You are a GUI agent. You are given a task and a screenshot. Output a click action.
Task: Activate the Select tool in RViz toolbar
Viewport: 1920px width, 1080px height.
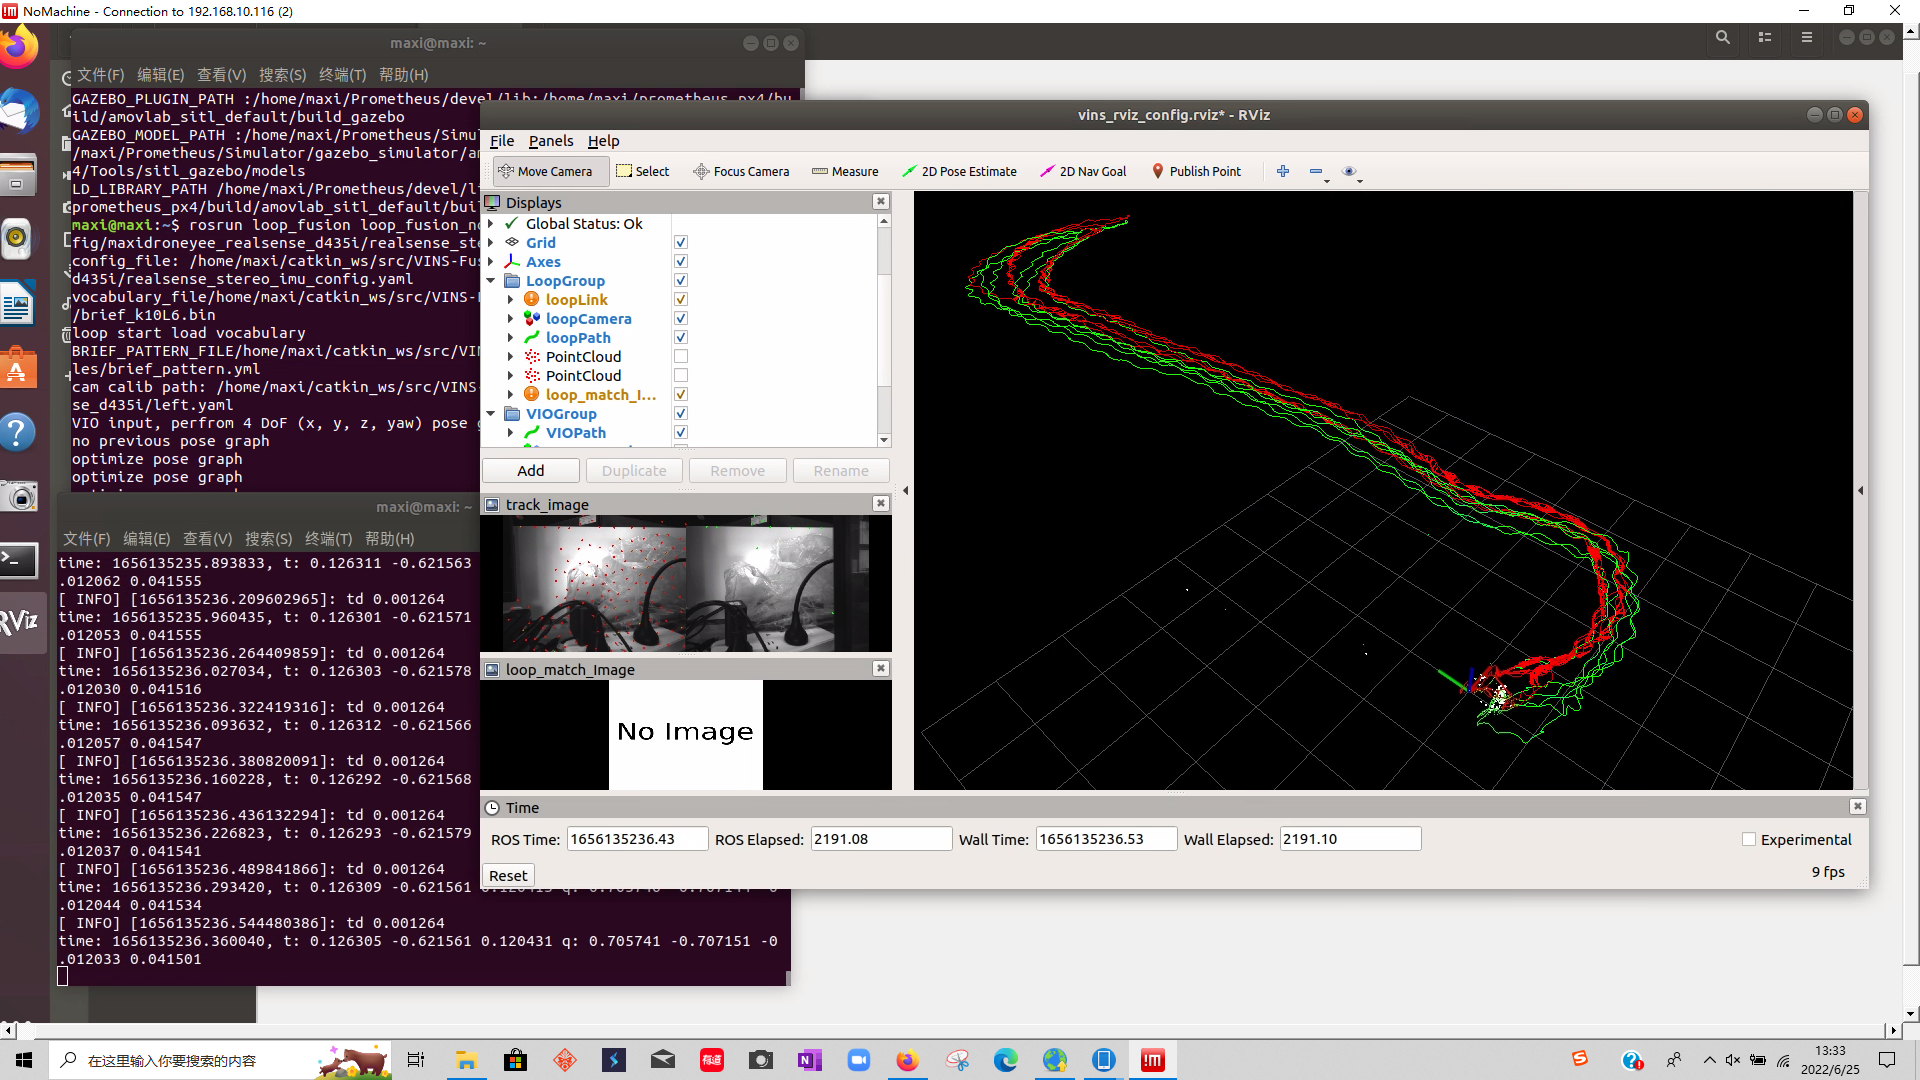point(643,171)
